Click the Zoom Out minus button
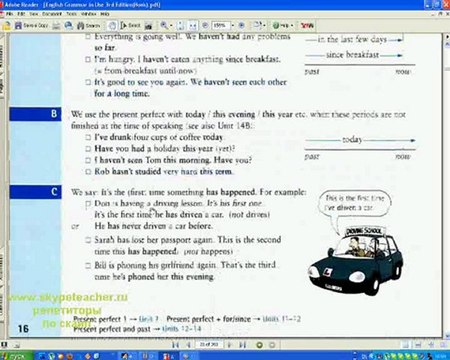This screenshot has height=360, width=450. (x=205, y=25)
